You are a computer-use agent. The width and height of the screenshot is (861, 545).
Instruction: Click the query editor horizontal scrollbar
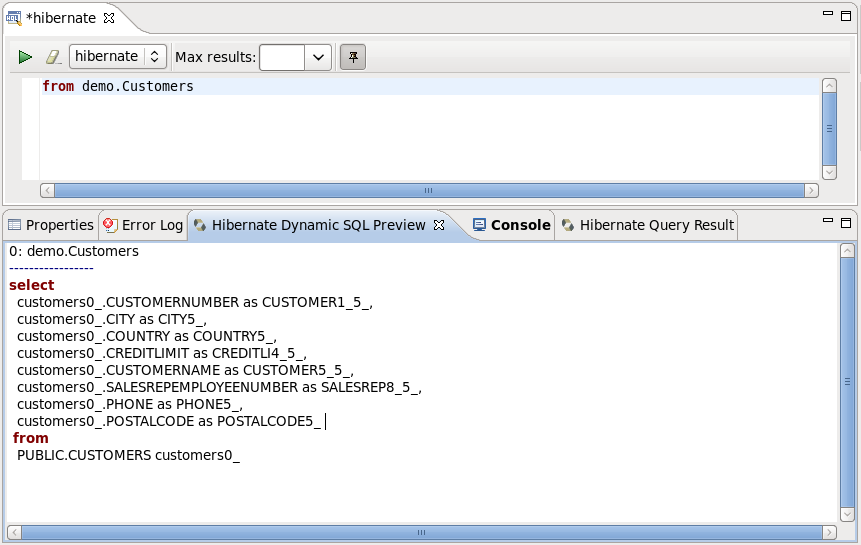pyautogui.click(x=428, y=190)
